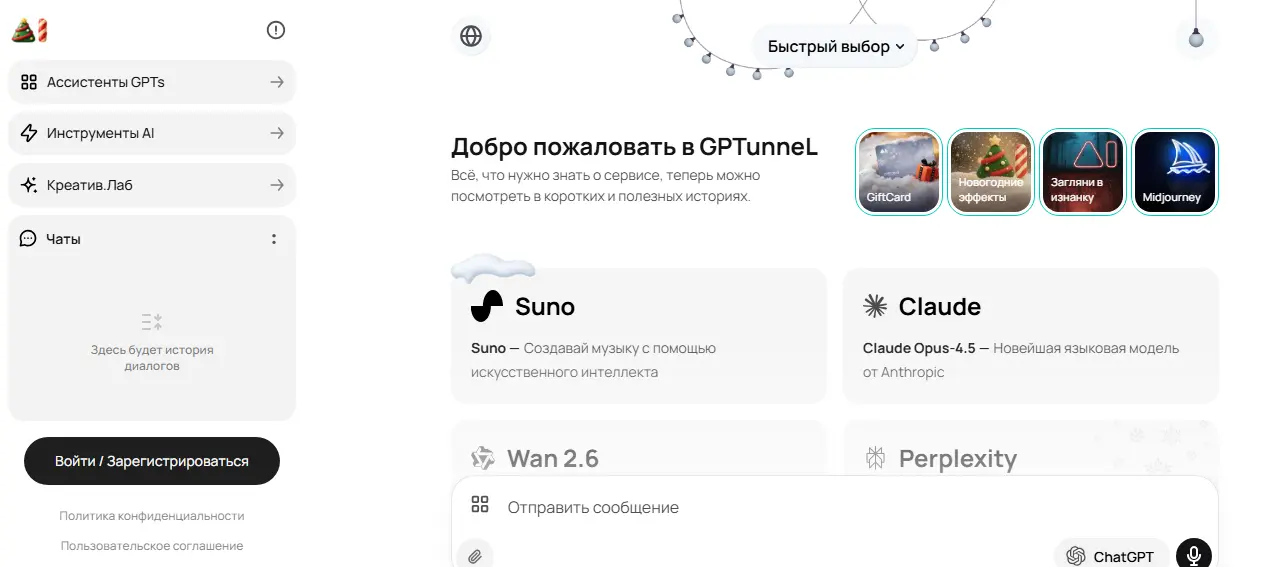Open the three-dot menu next to Чаты

click(x=274, y=239)
